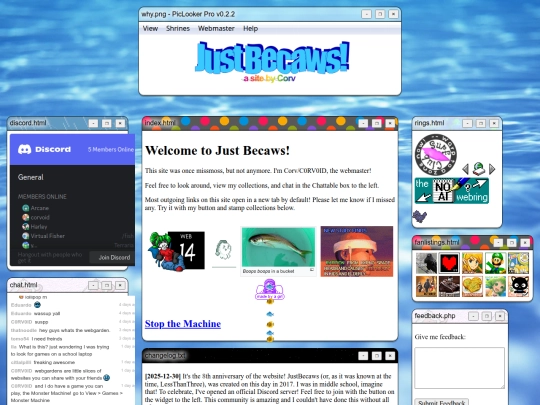The height and width of the screenshot is (405, 540).
Task: Click the 'I need freinds' chat message
Action: 47,339
